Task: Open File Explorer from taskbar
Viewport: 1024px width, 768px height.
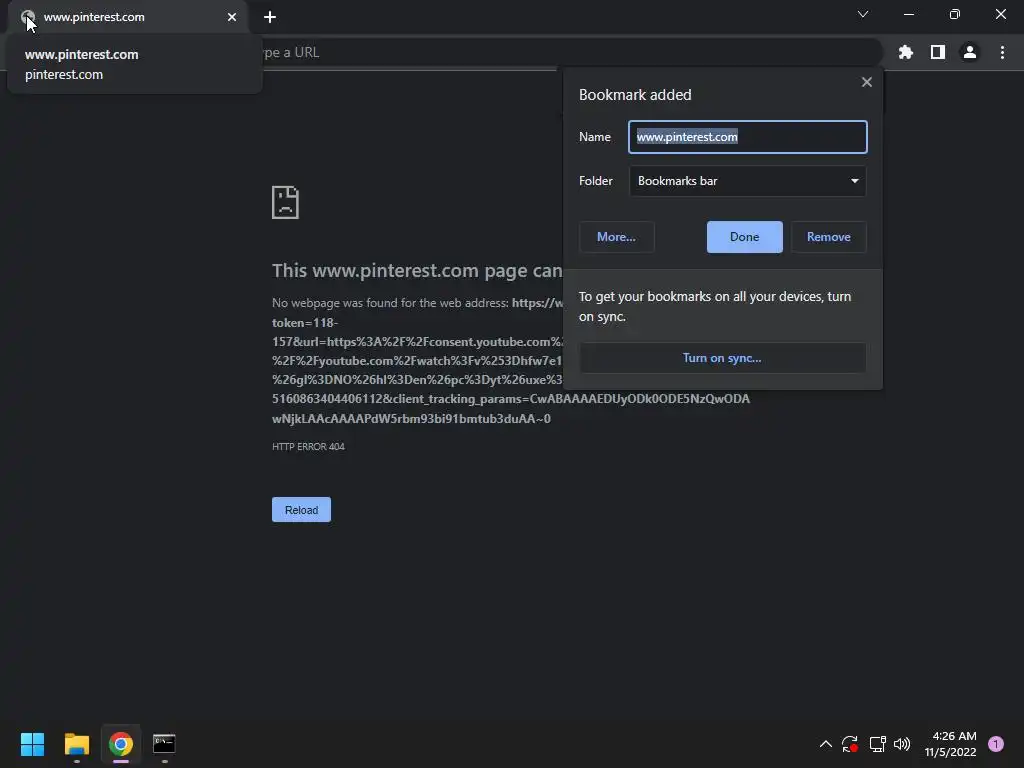Action: pyautogui.click(x=76, y=744)
